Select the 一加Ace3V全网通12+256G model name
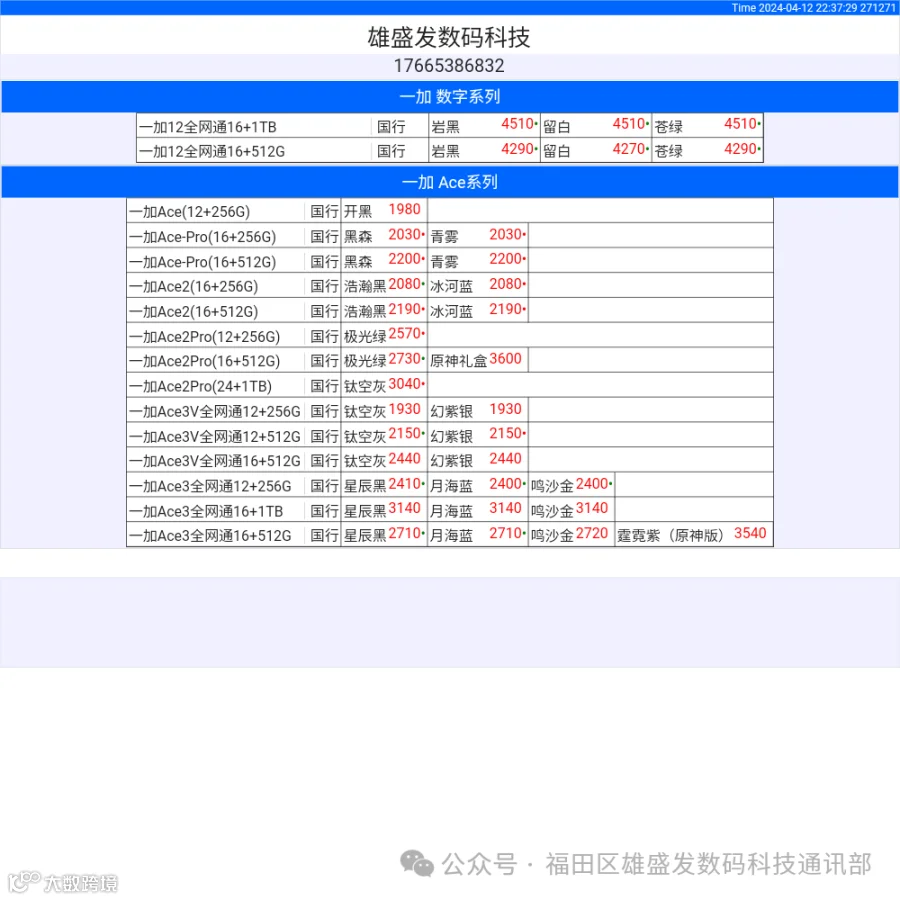This screenshot has width=900, height=900. [x=215, y=412]
